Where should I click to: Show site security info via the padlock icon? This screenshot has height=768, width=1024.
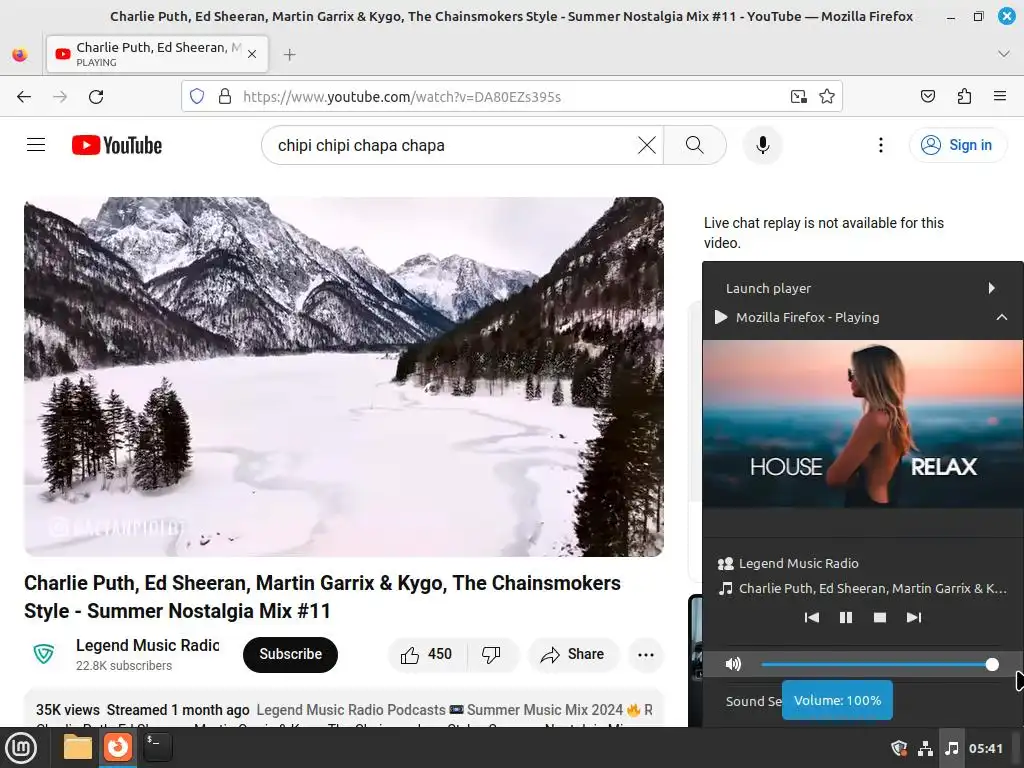[225, 97]
